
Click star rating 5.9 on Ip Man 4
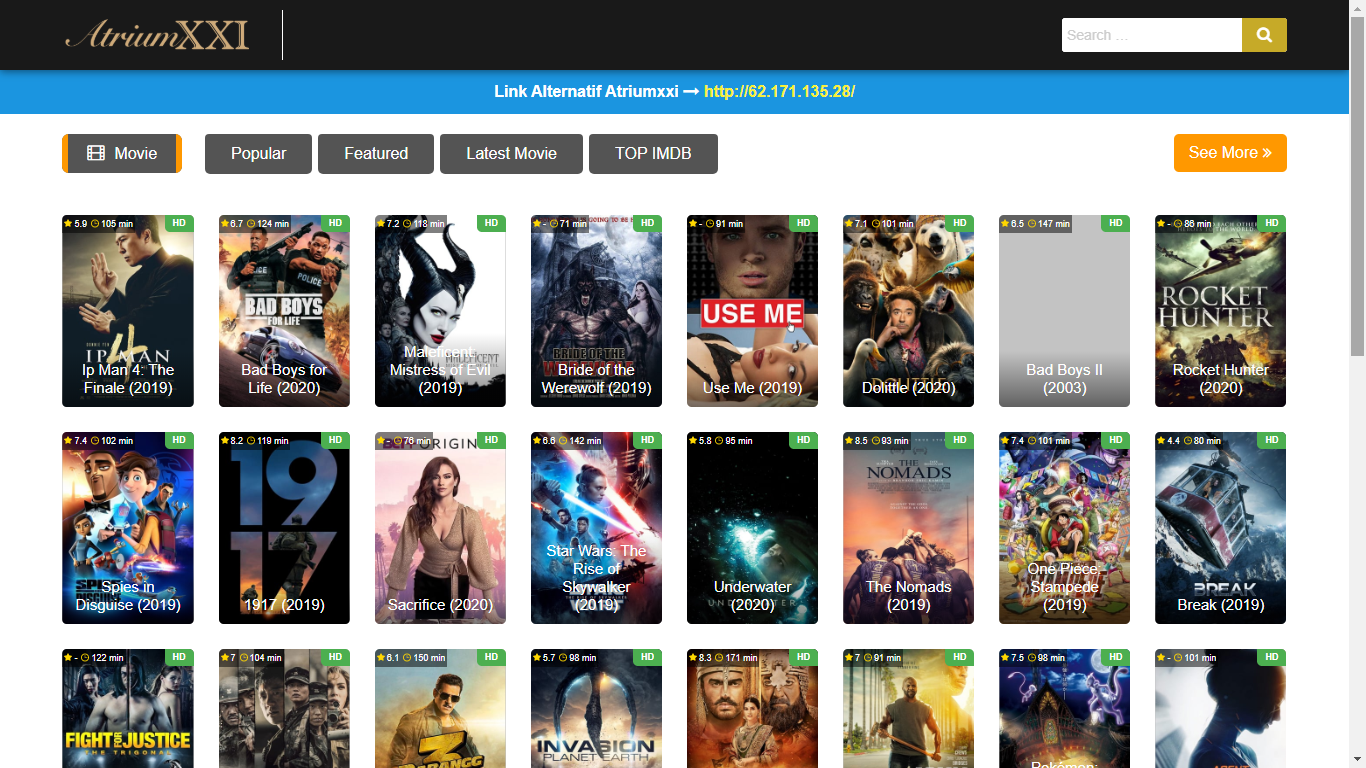coord(76,224)
